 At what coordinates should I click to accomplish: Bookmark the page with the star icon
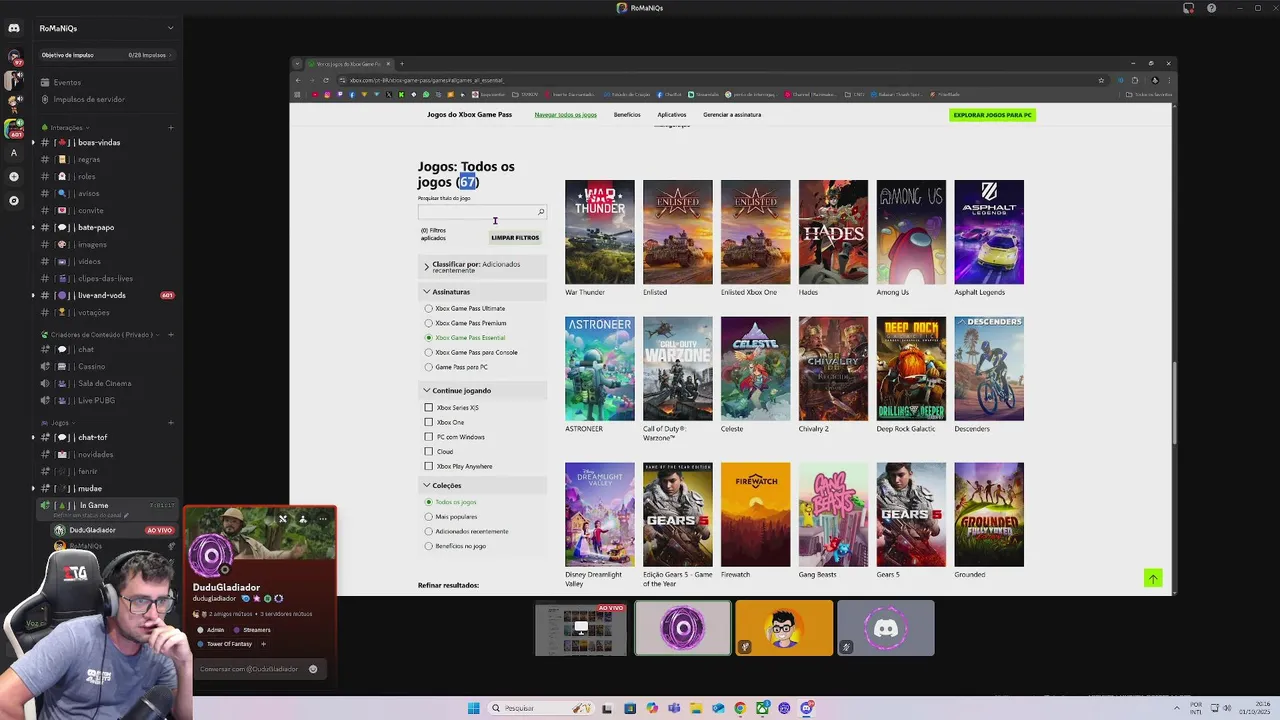click(1101, 80)
